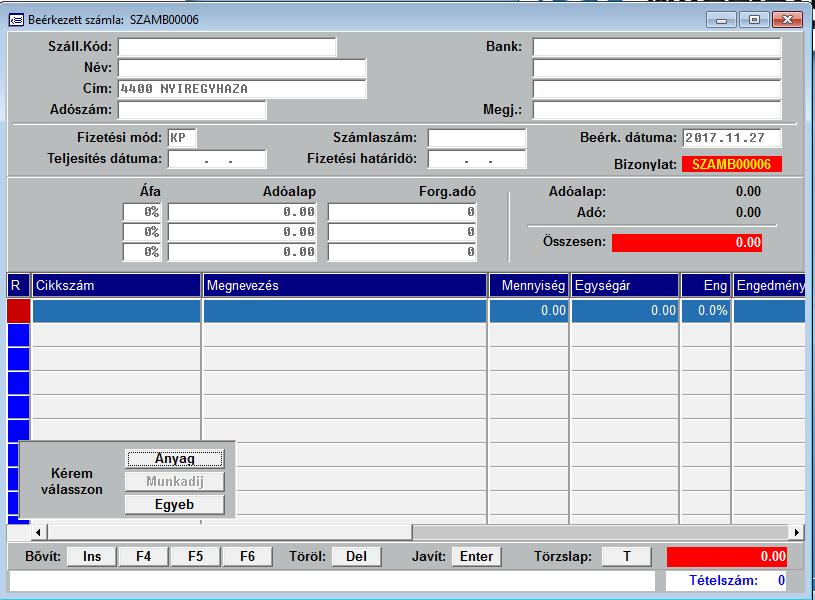Click the Tételszám counter value

coord(781,581)
